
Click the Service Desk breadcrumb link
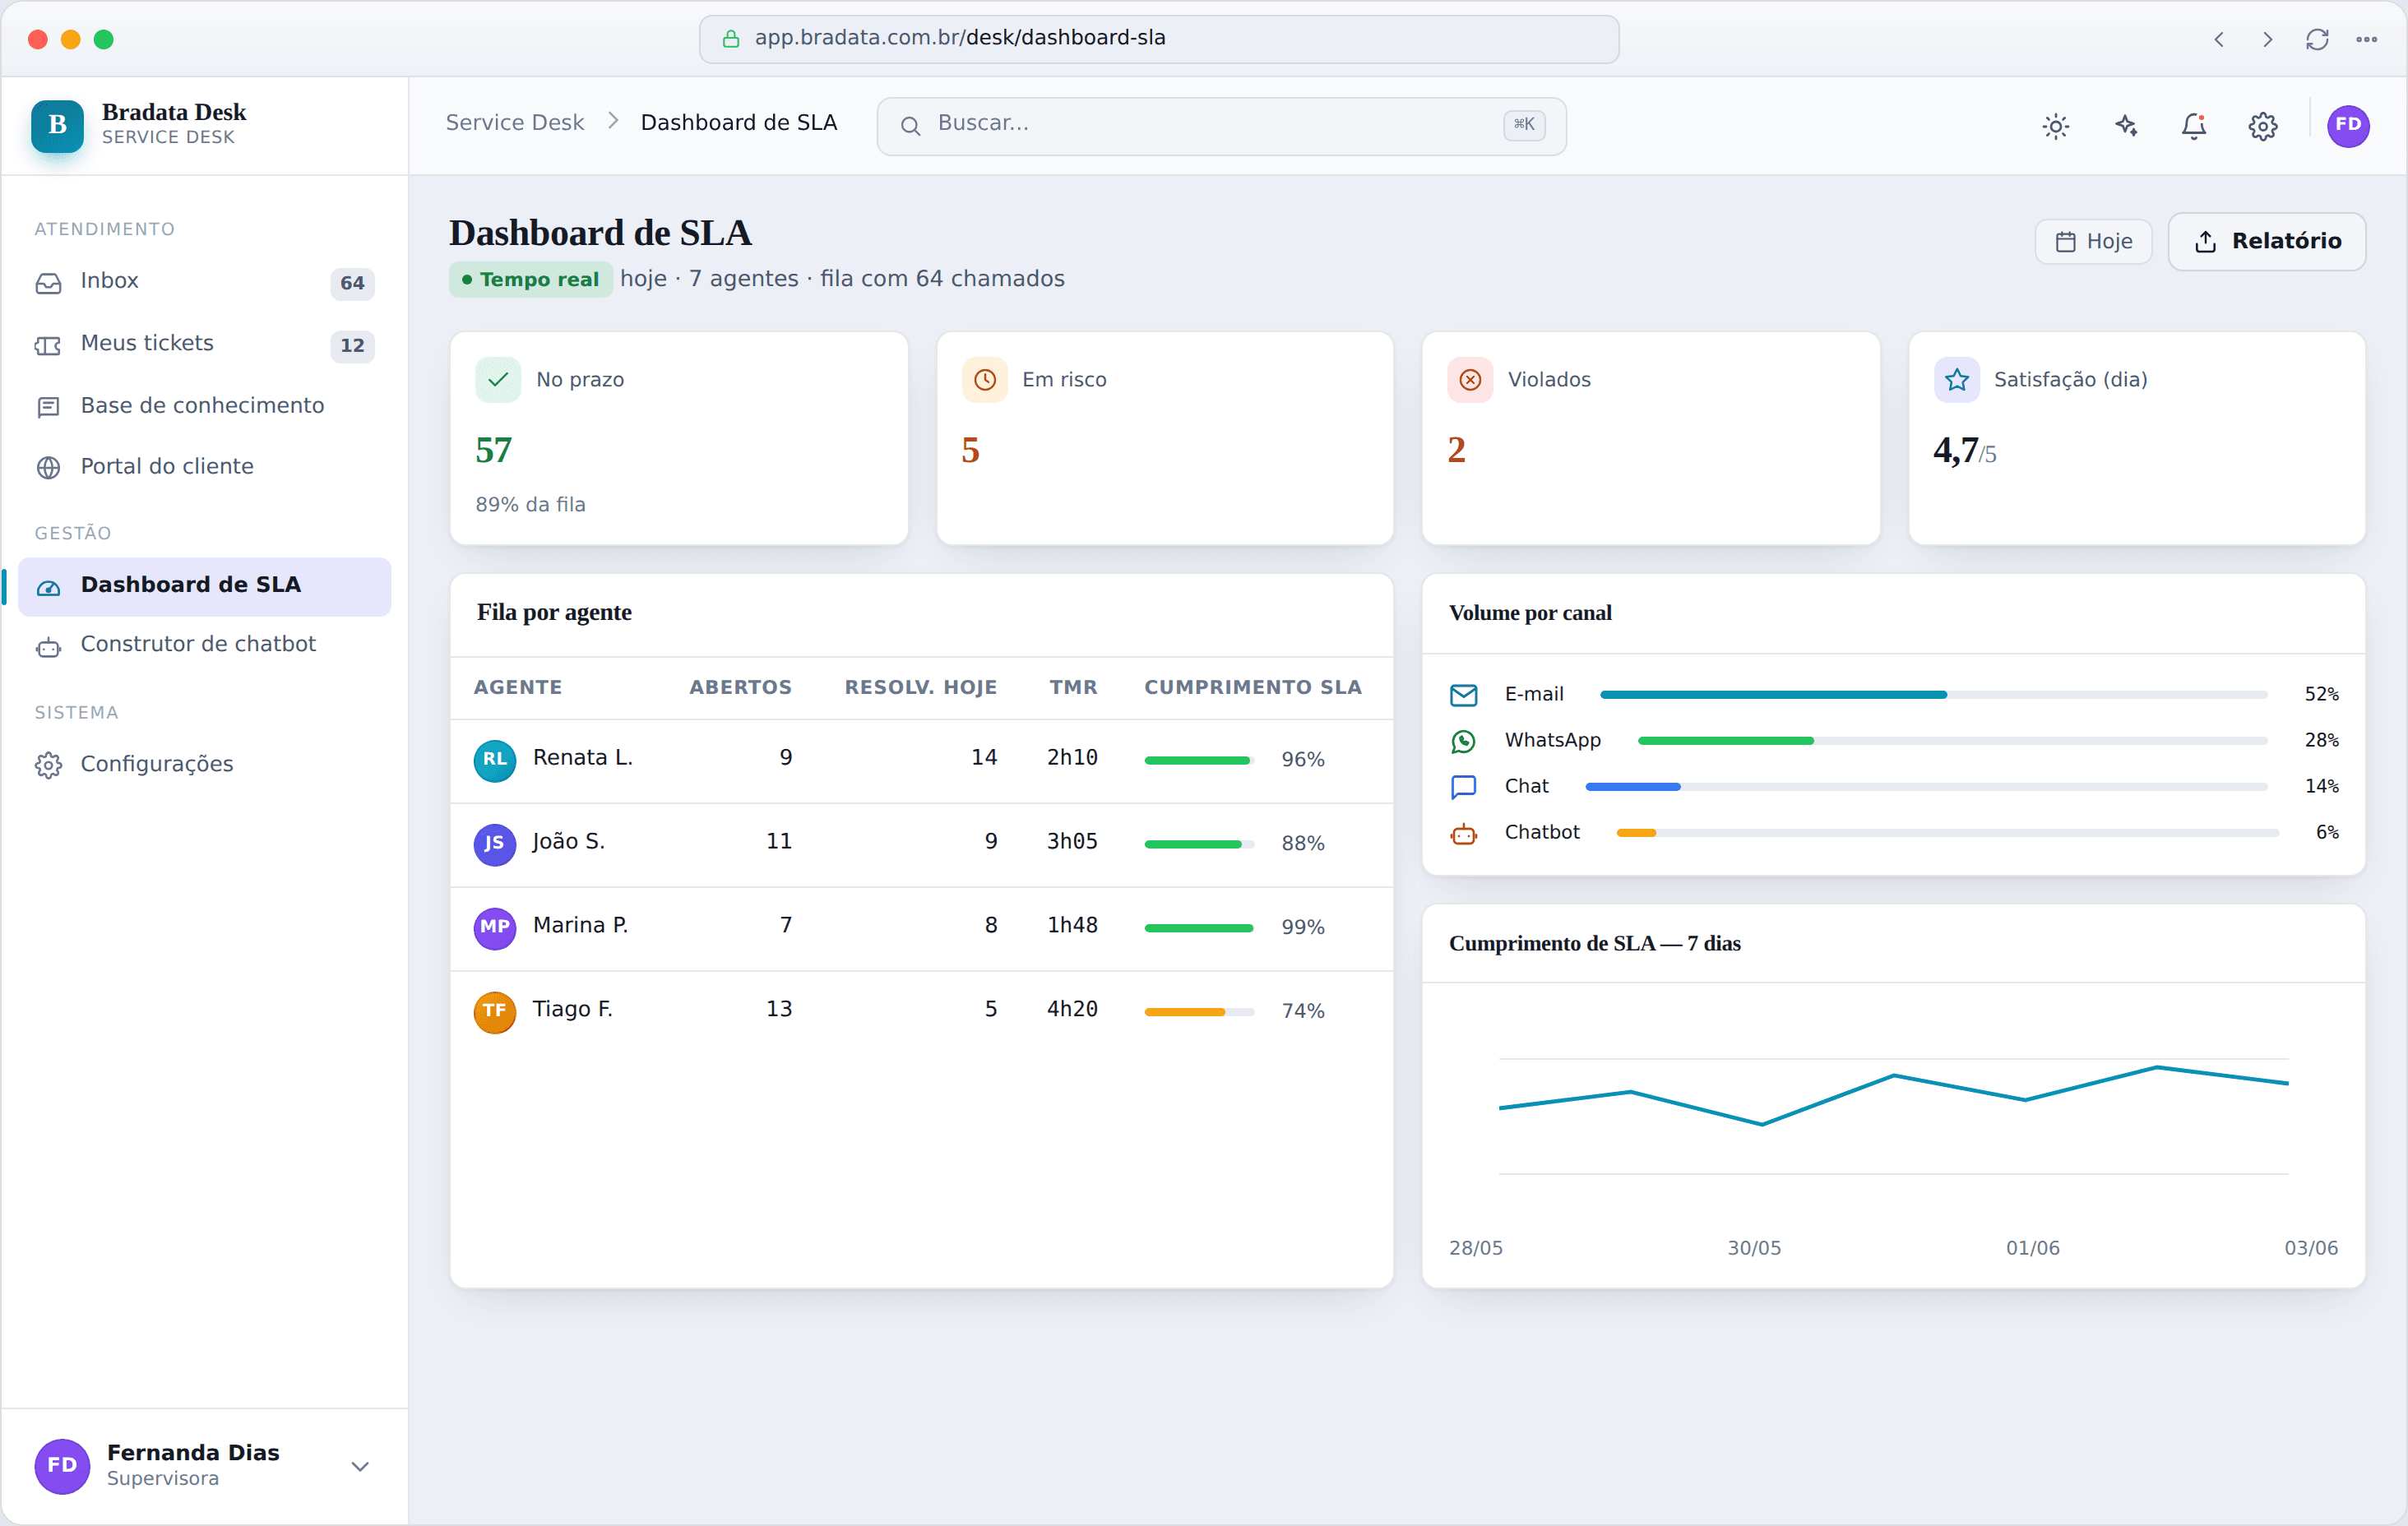(x=514, y=122)
